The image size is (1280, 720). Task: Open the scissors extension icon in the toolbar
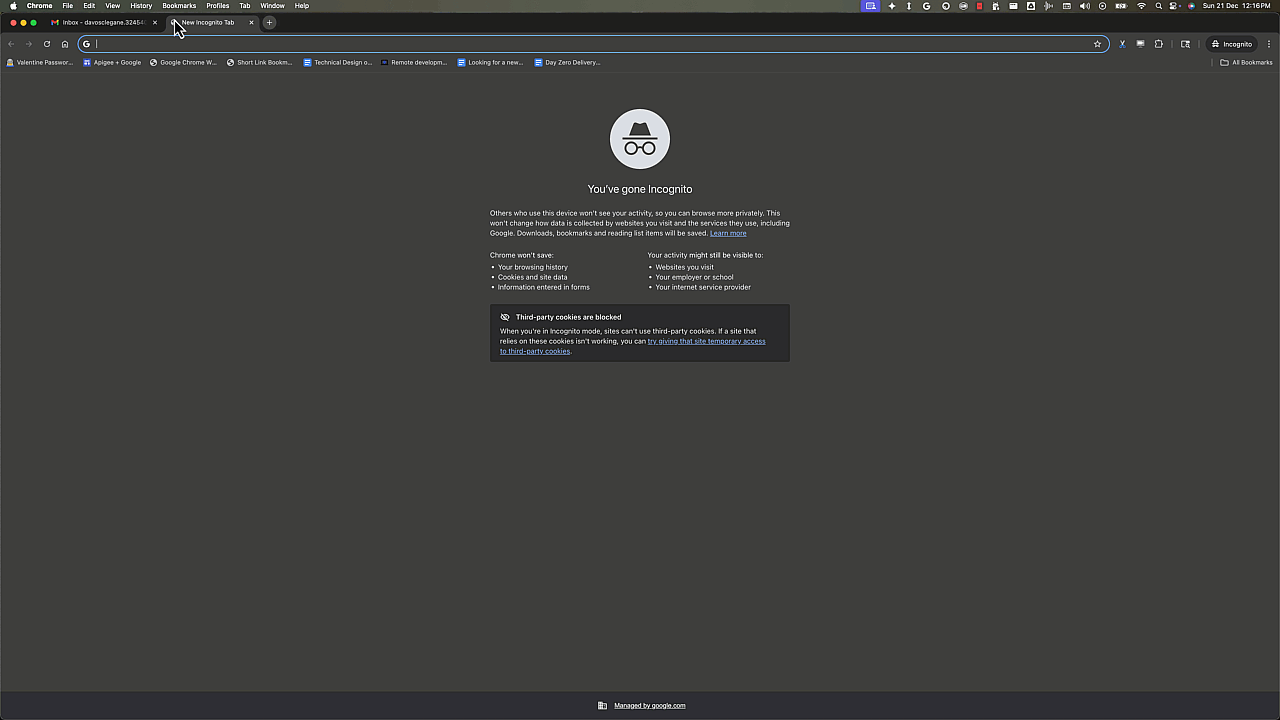(x=1122, y=44)
